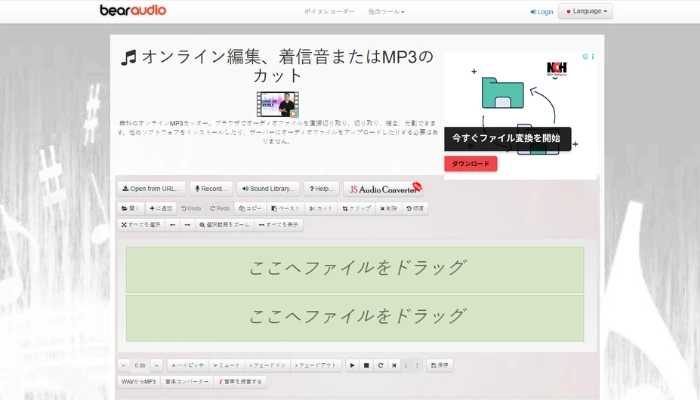Open the Language dropdown
700x400 pixels.
[x=585, y=11]
